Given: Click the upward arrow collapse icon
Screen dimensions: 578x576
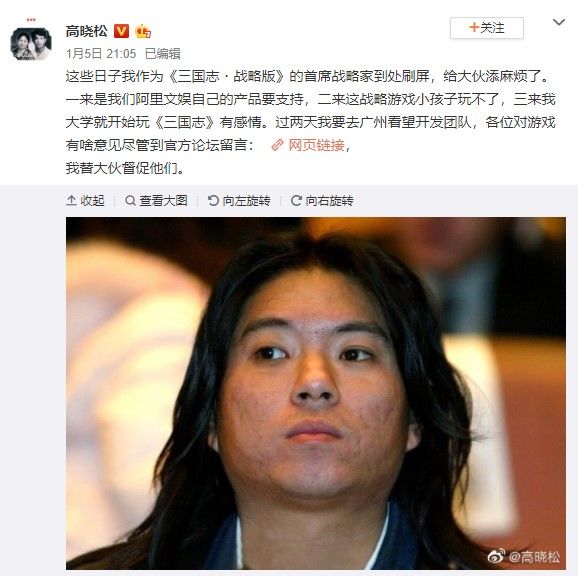Looking at the screenshot, I should tap(71, 200).
